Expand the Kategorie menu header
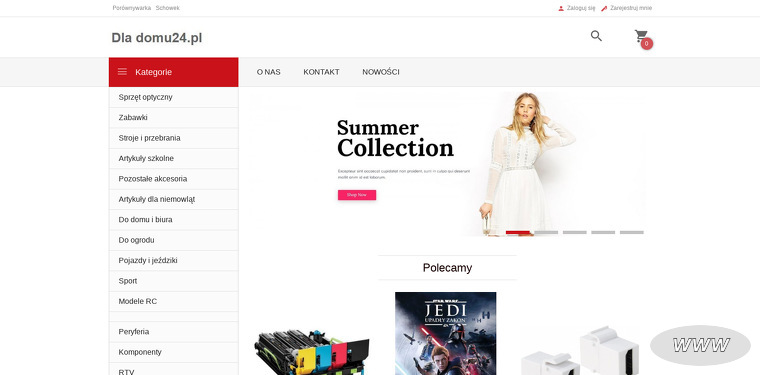 pyautogui.click(x=174, y=72)
